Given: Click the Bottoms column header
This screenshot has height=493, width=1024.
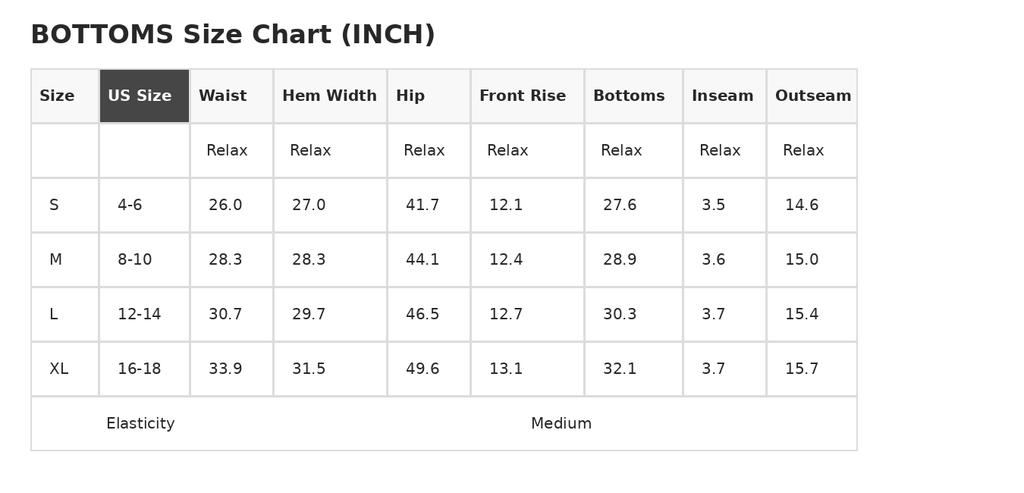Looking at the screenshot, I should (633, 96).
